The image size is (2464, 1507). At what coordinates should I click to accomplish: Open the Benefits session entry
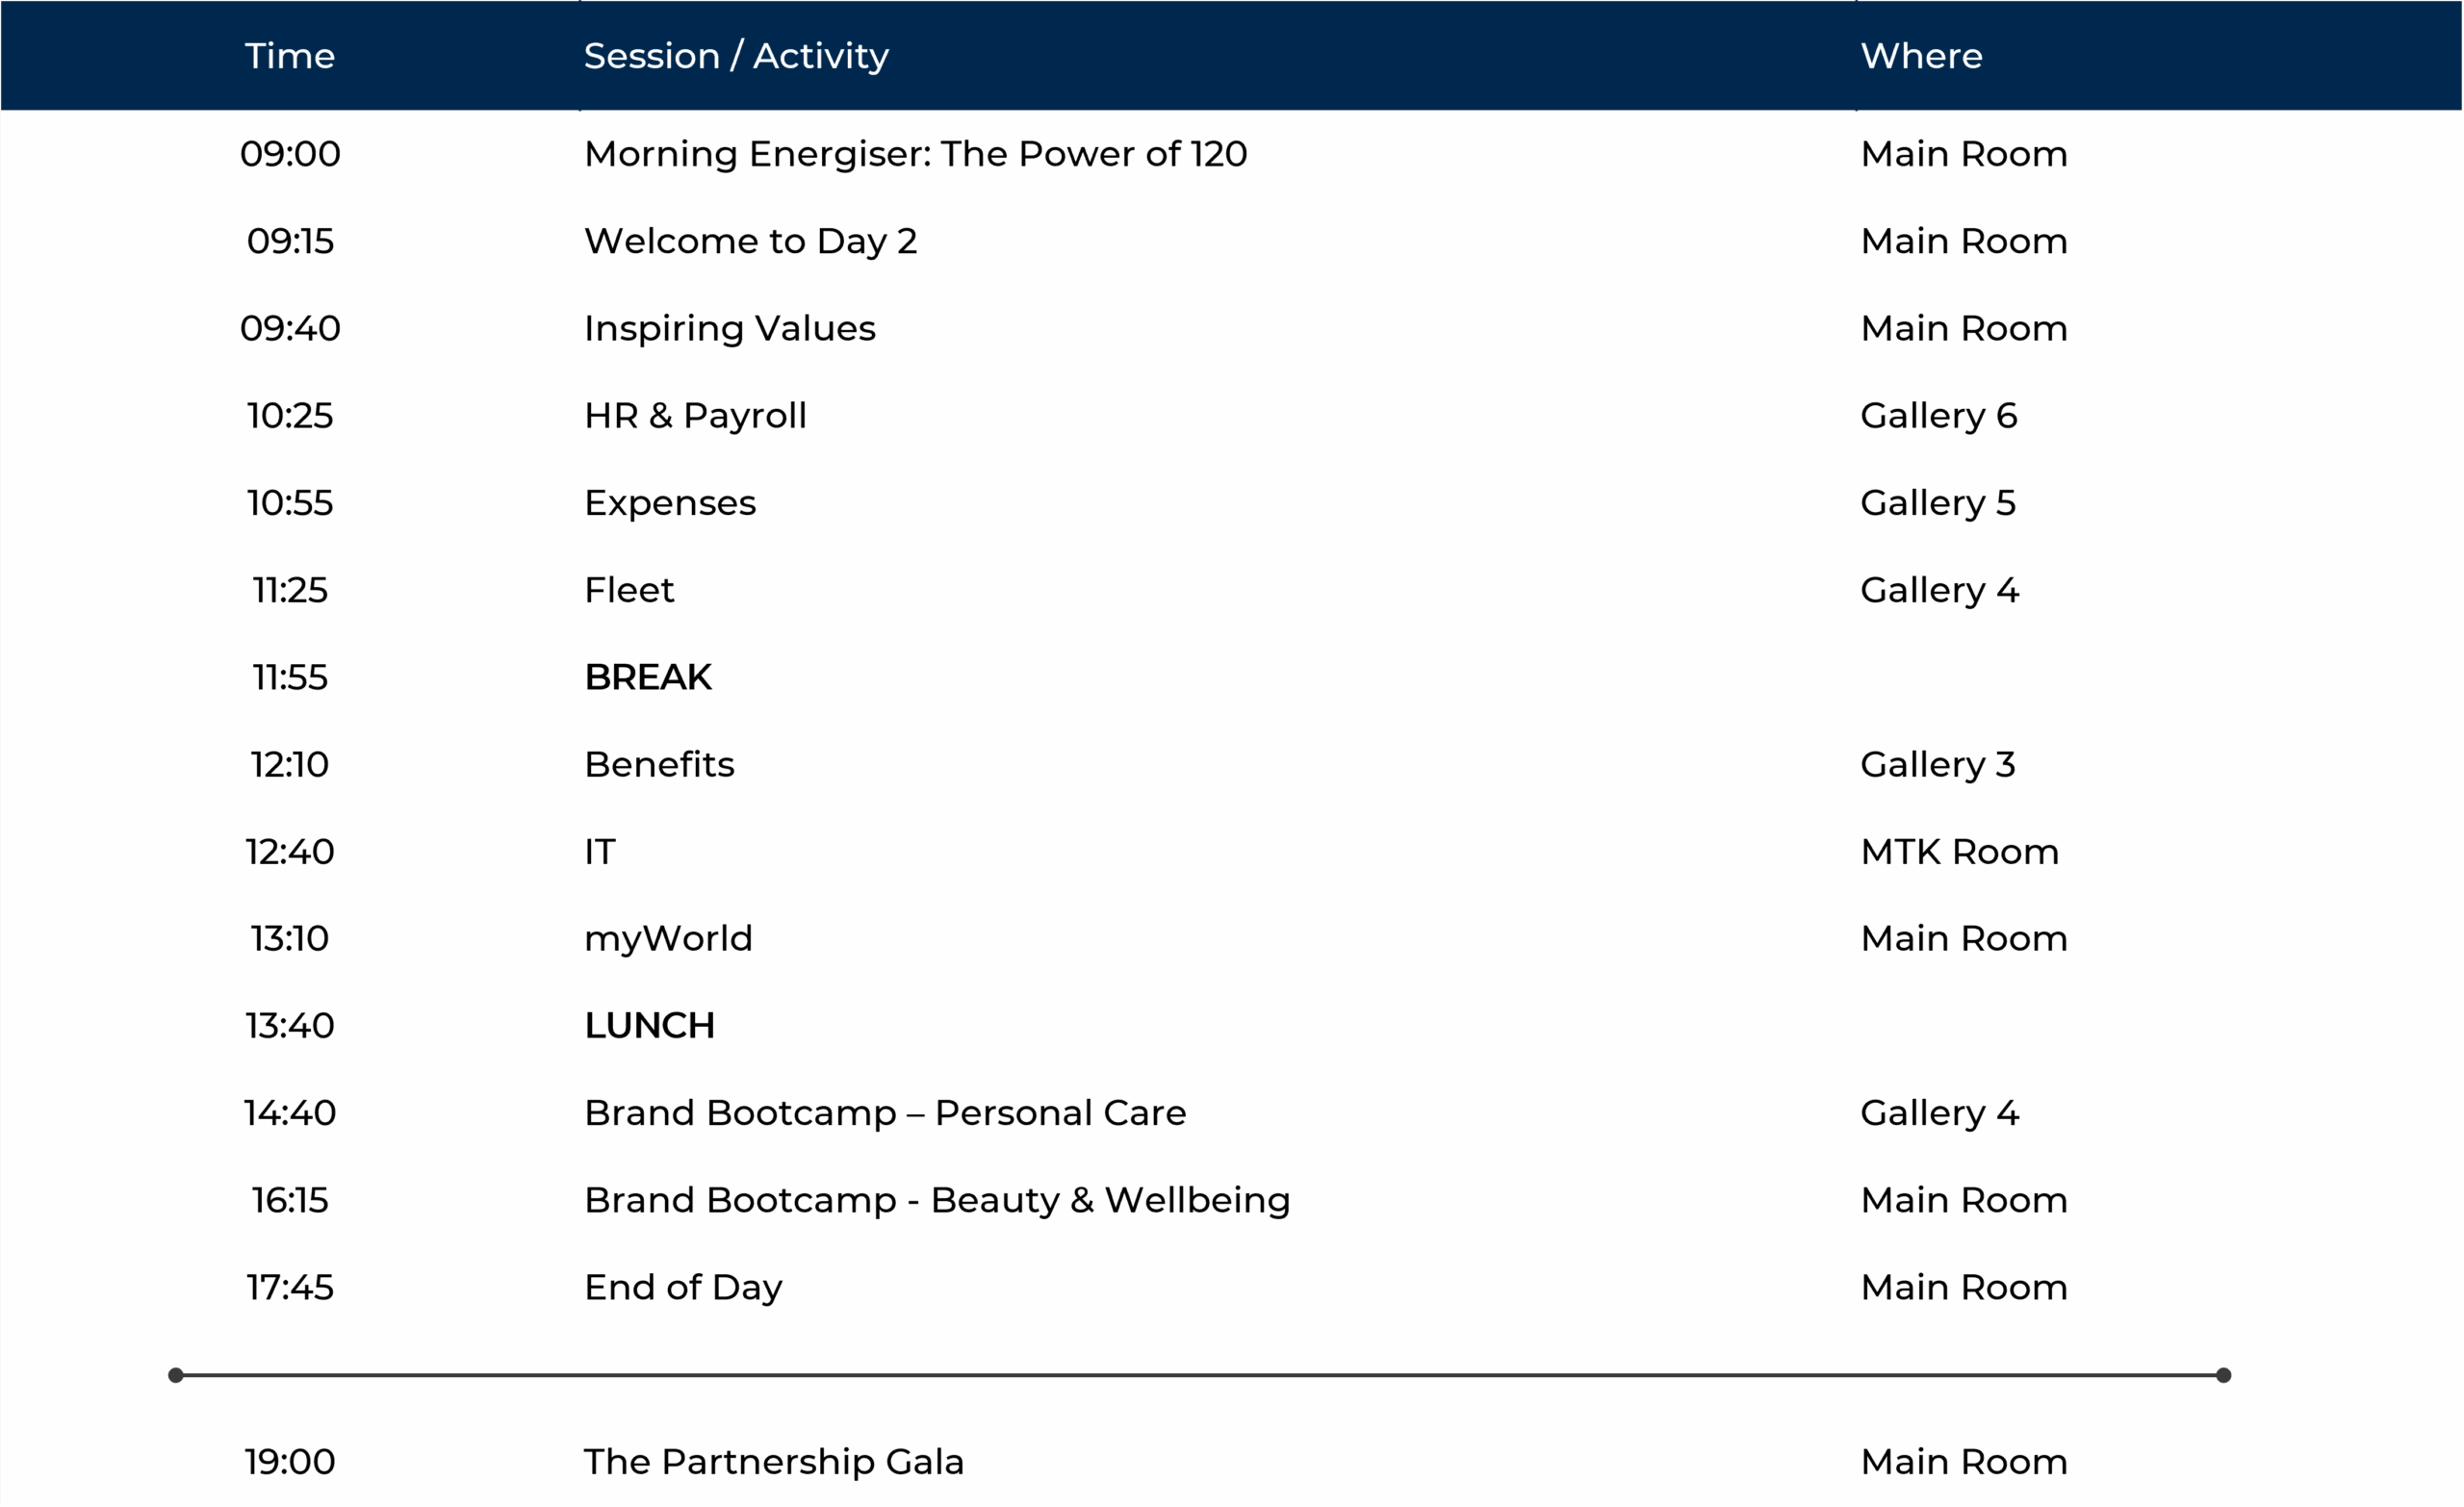pyautogui.click(x=659, y=764)
